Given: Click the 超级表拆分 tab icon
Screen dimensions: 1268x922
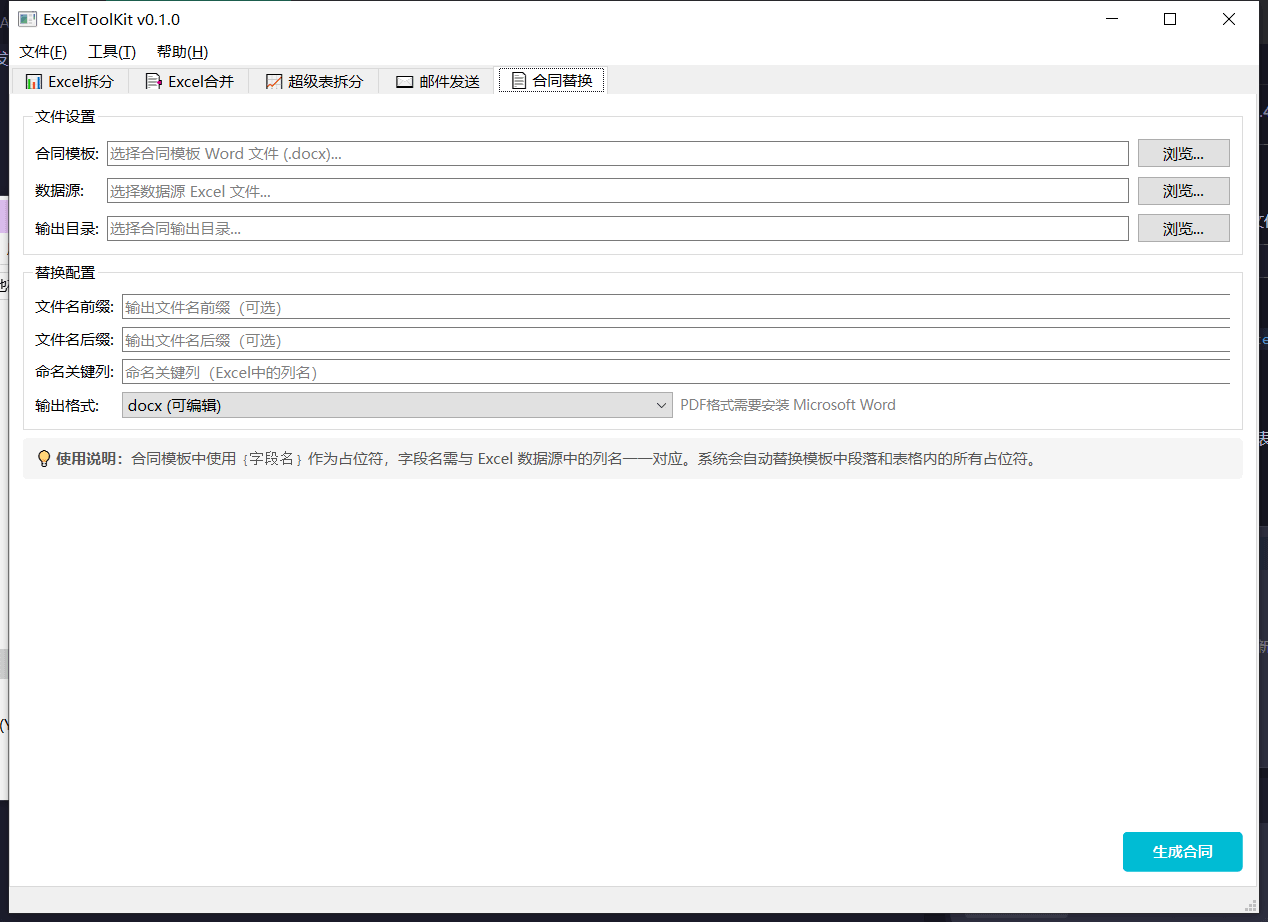Looking at the screenshot, I should [x=274, y=82].
